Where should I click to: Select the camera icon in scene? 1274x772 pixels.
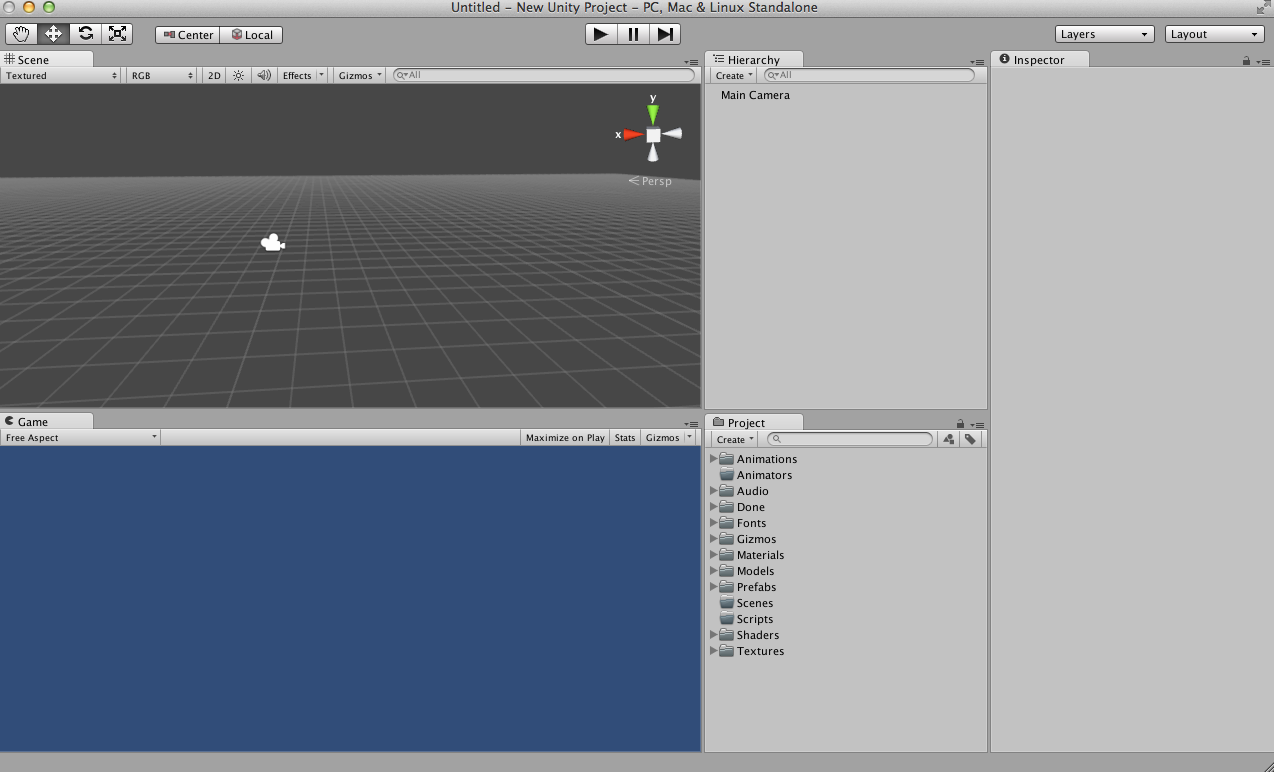pos(272,242)
